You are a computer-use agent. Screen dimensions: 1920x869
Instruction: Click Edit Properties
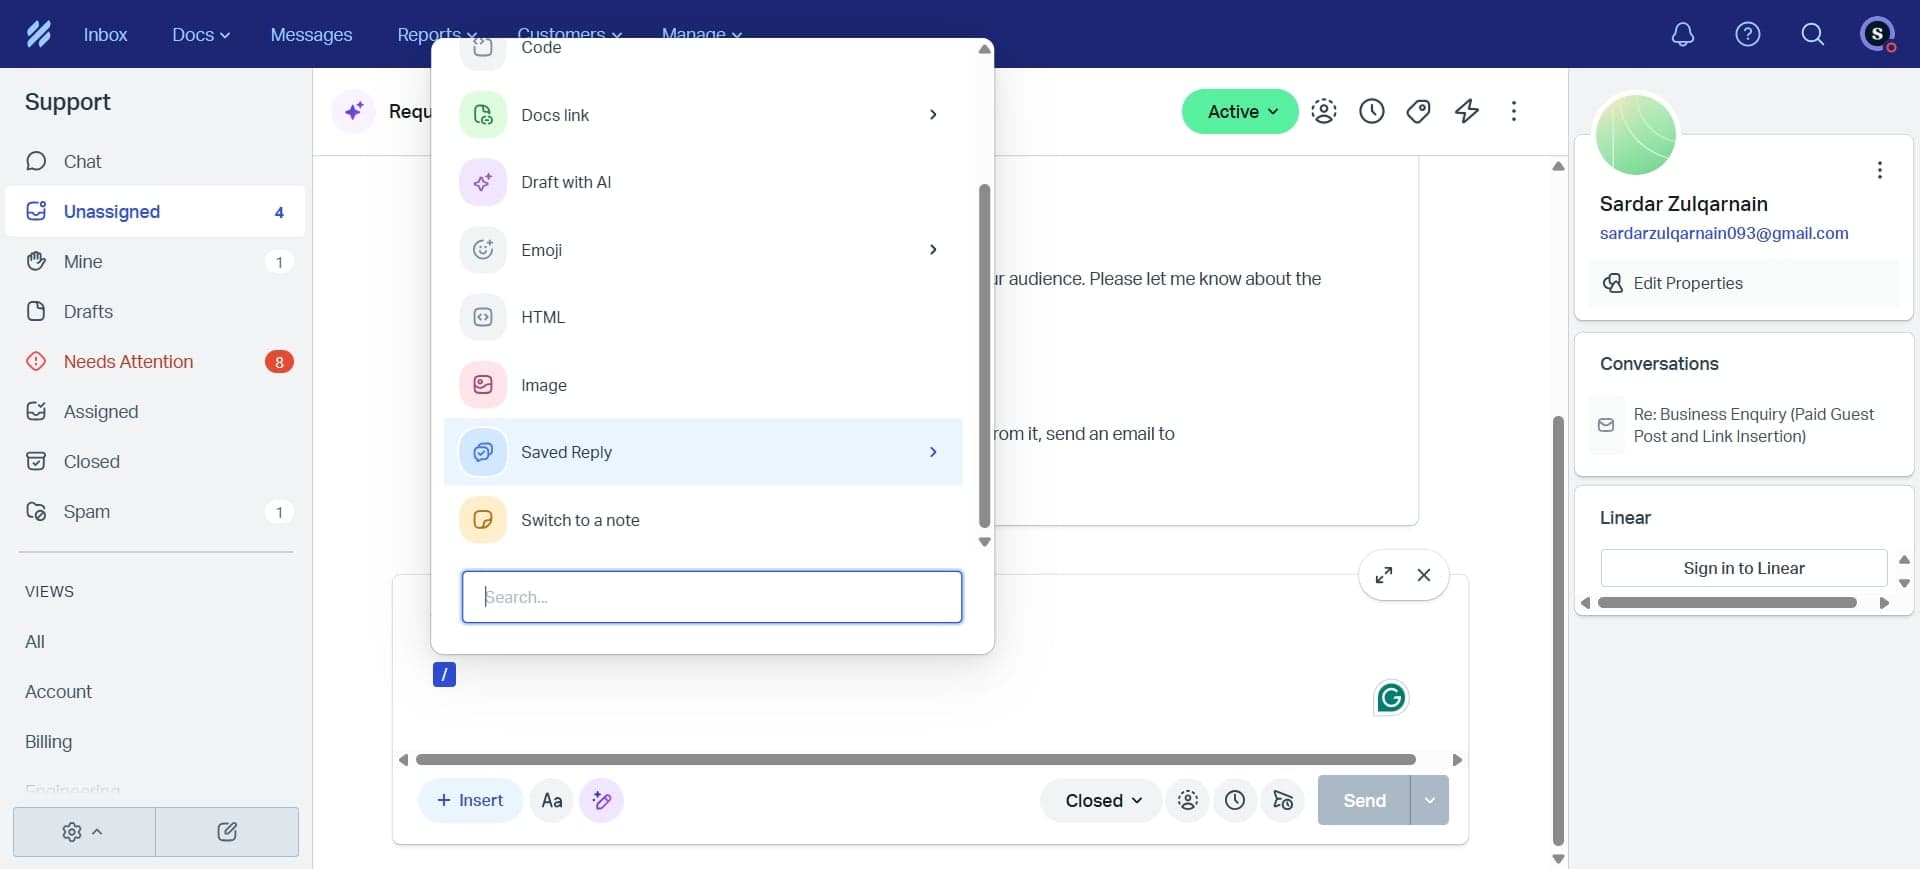1743,283
